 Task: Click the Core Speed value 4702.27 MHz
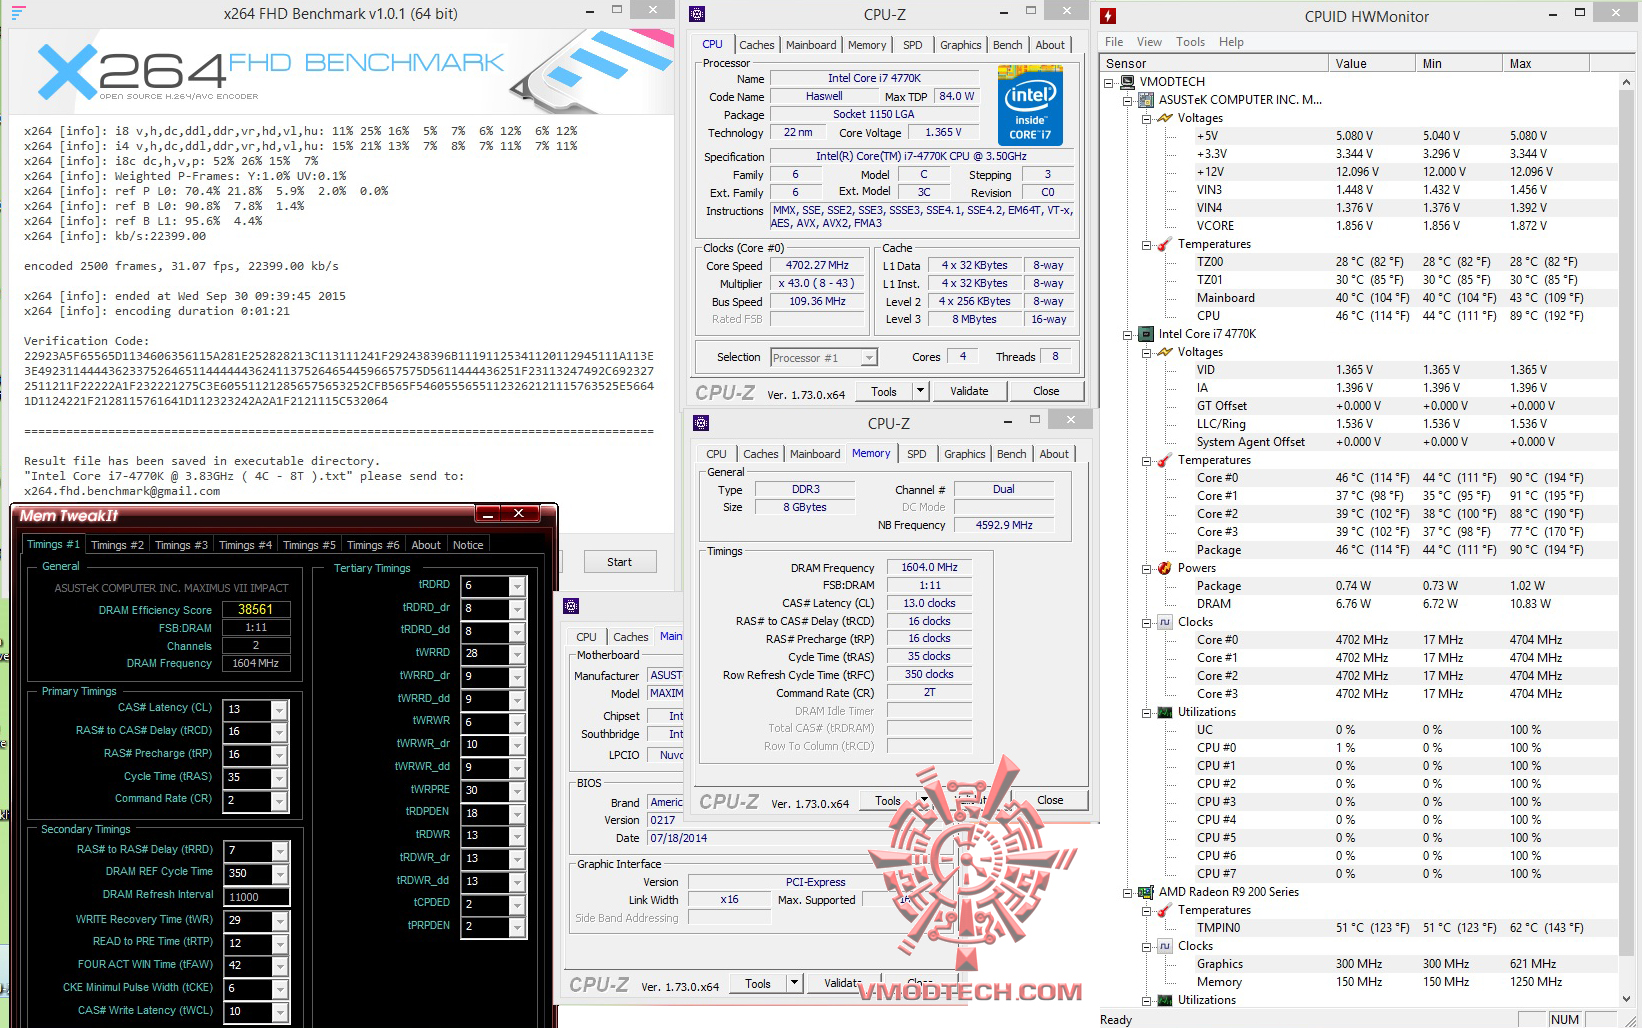(x=817, y=266)
